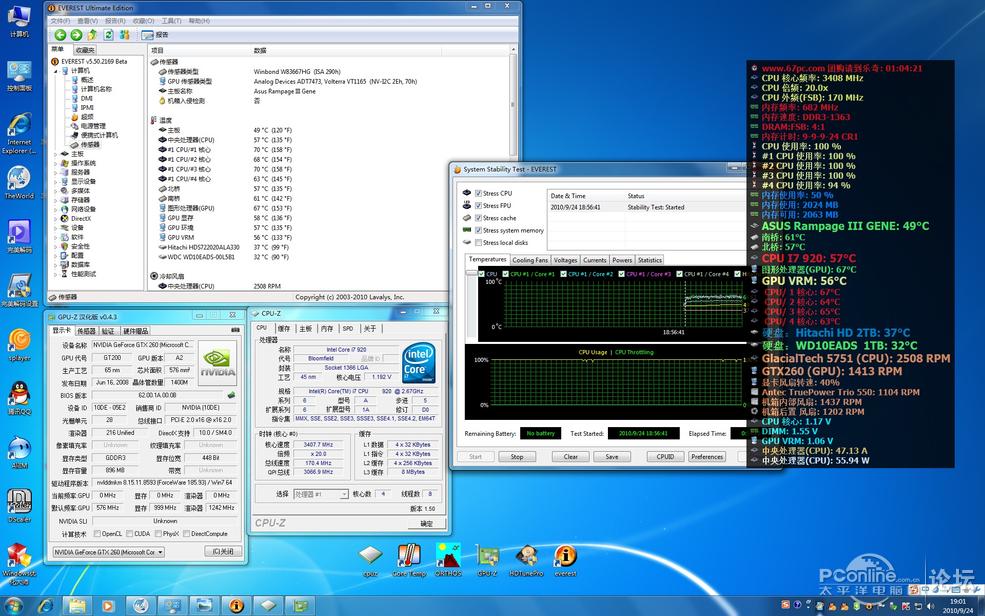This screenshot has width=985, height=616.
Task: Open the GPU selection dropdown in GPU-Z
Action: (x=109, y=552)
